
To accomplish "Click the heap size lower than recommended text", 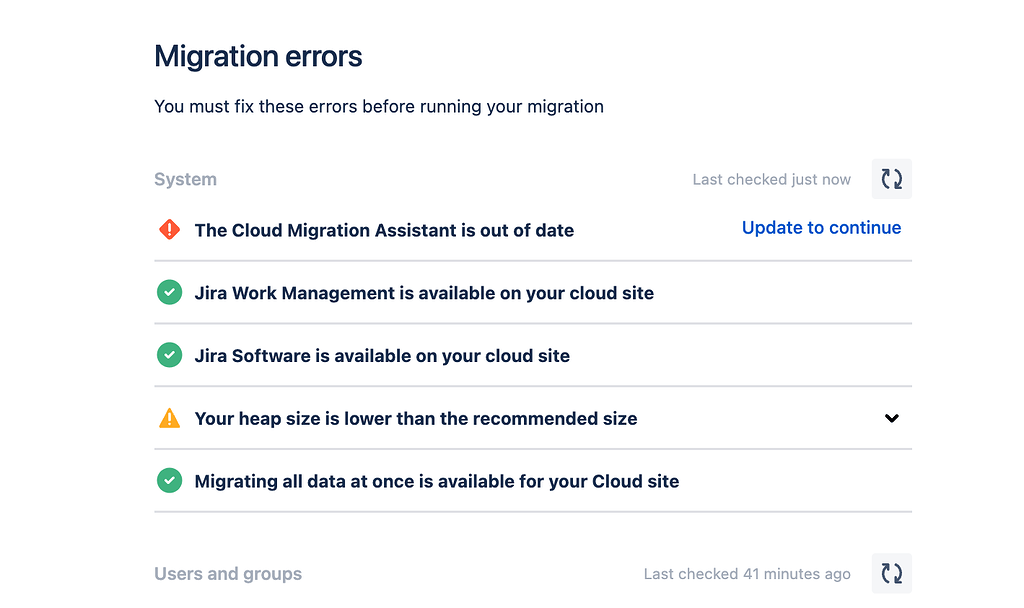I will 416,419.
